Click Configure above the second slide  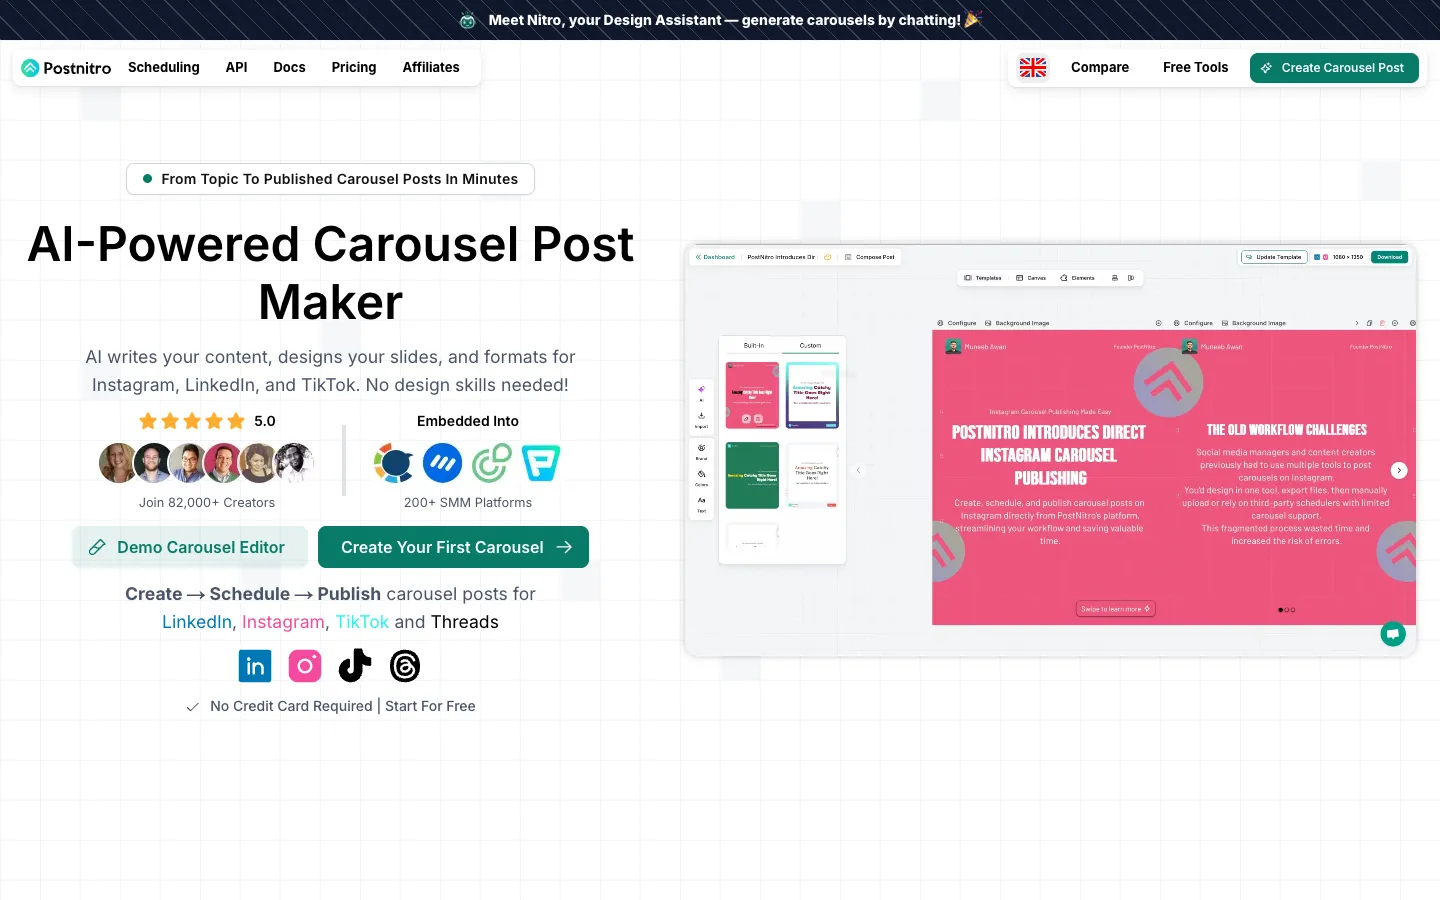click(x=1193, y=323)
